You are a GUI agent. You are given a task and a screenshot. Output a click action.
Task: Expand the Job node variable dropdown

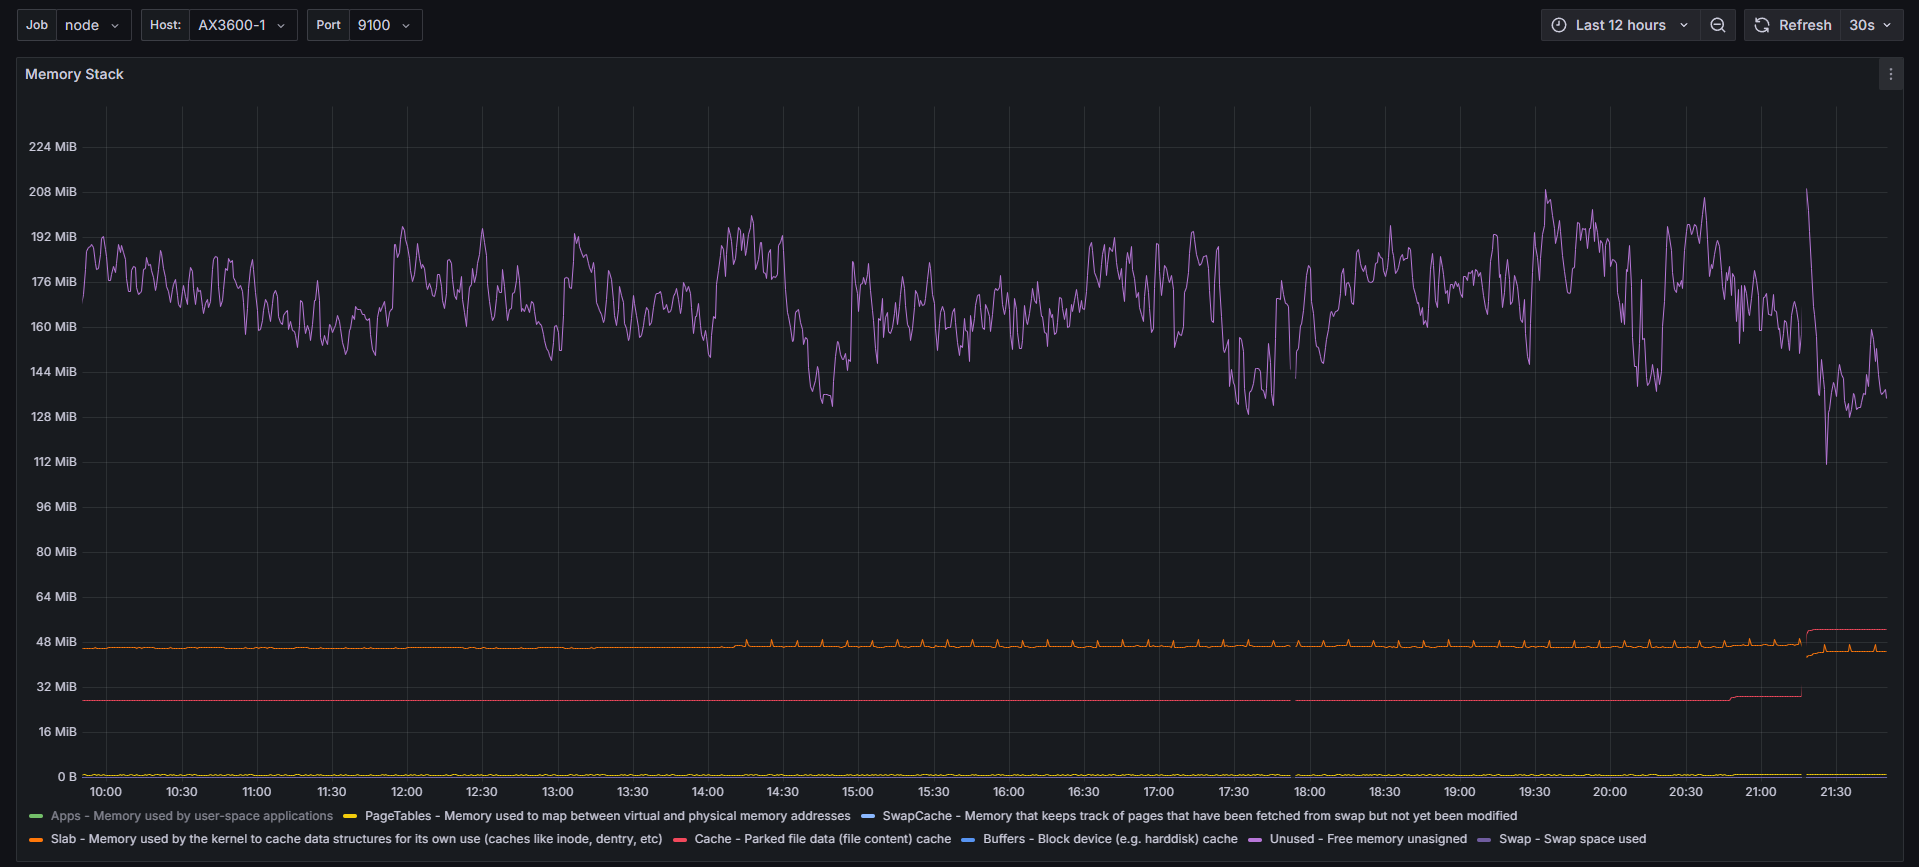[x=93, y=25]
